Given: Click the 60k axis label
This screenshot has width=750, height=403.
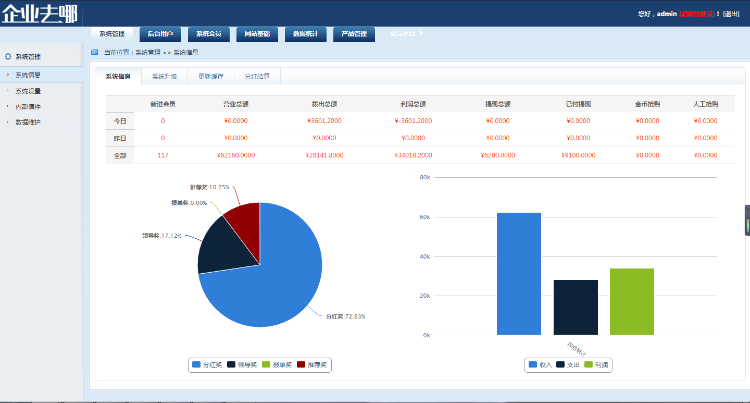Looking at the screenshot, I should [425, 217].
